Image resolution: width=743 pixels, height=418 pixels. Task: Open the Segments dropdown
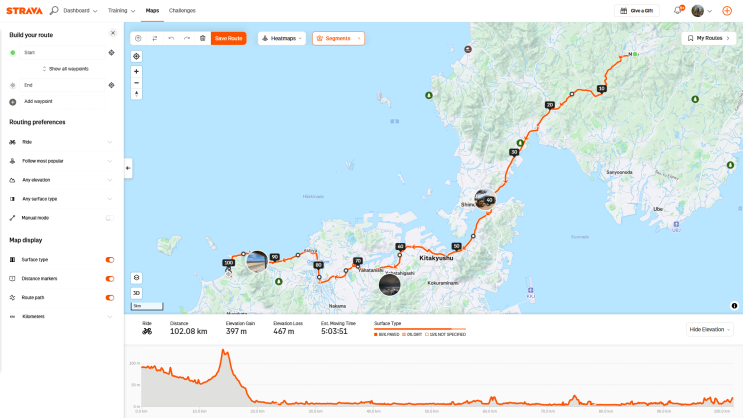[338, 38]
